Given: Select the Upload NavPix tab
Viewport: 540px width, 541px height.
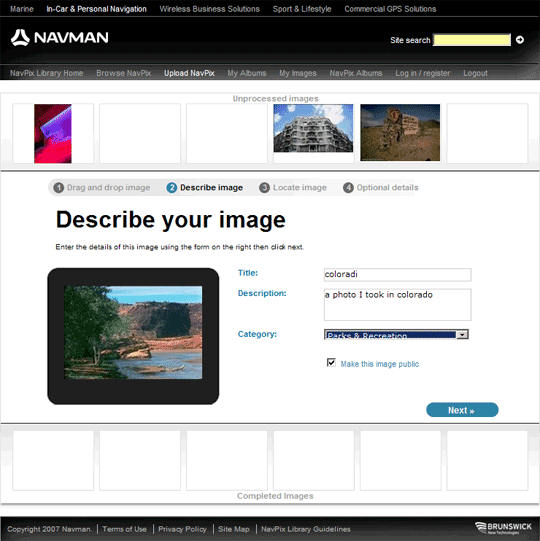Looking at the screenshot, I should point(189,73).
